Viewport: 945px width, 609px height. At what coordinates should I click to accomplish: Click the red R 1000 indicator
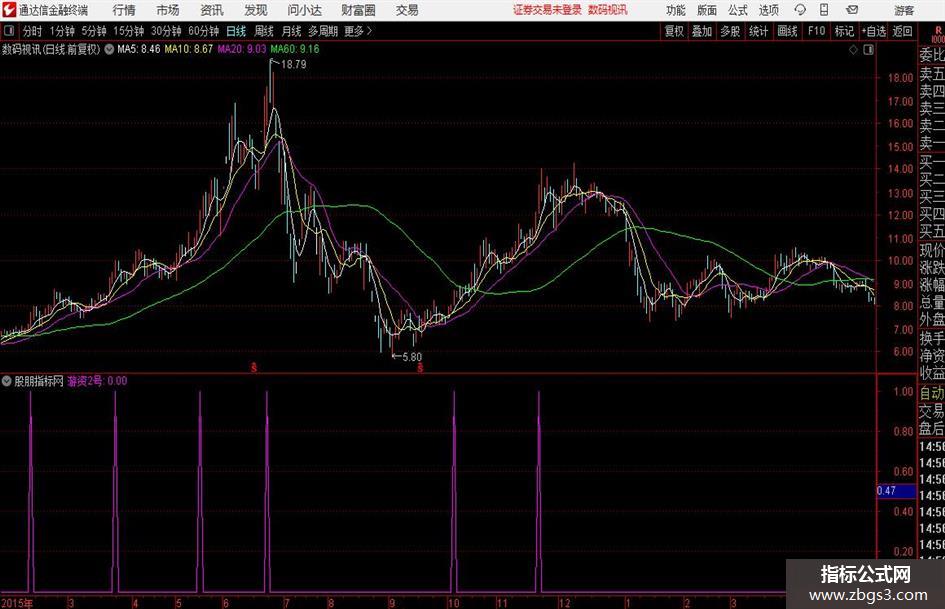click(938, 35)
